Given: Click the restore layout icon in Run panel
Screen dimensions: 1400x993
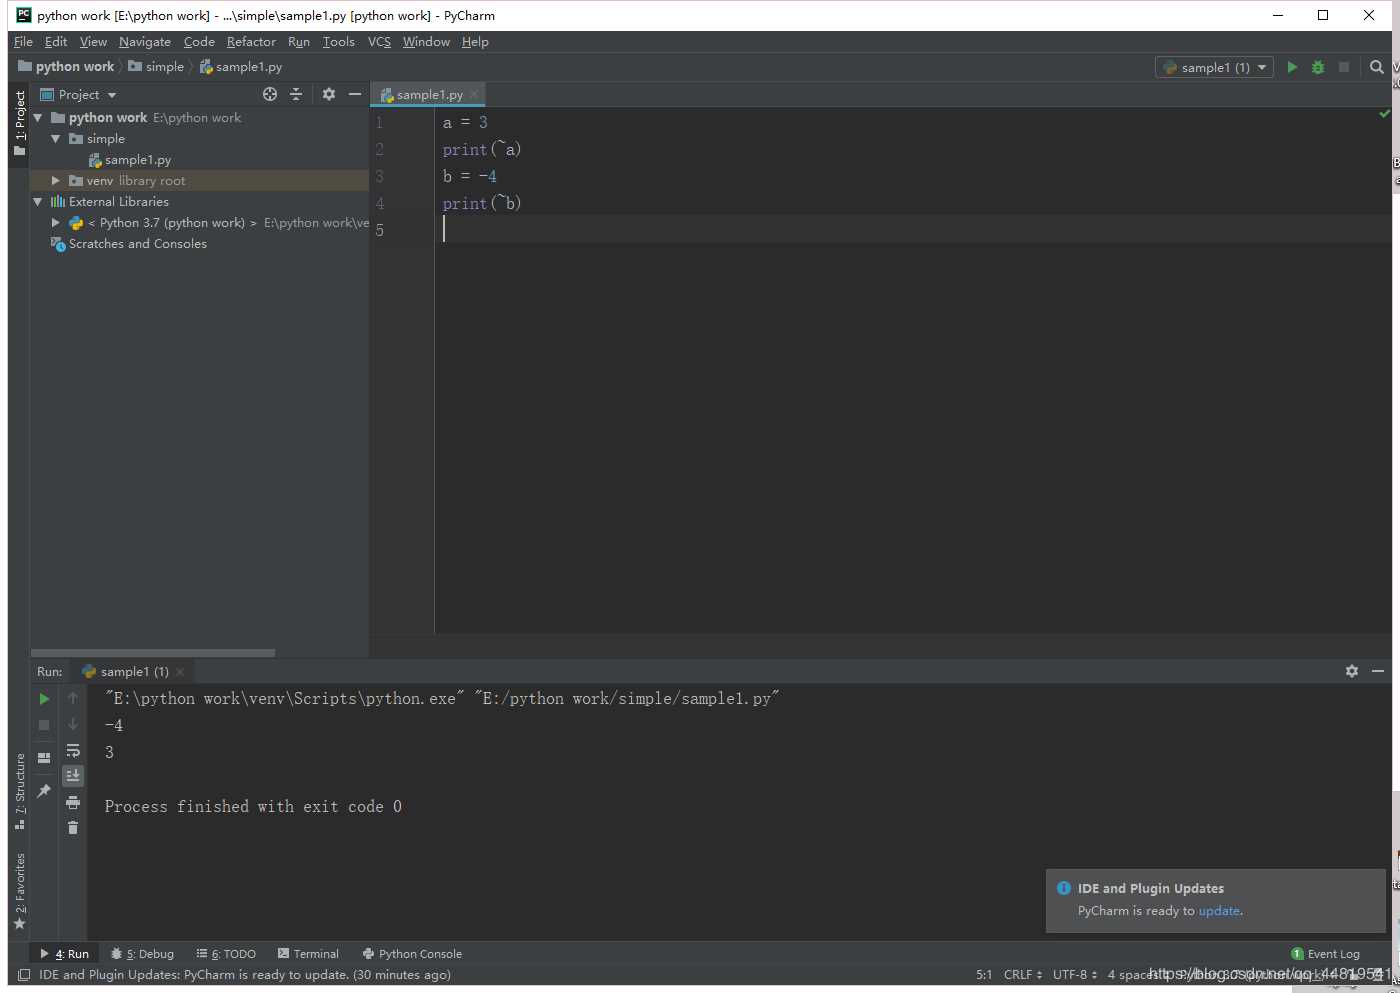Looking at the screenshot, I should [x=44, y=758].
